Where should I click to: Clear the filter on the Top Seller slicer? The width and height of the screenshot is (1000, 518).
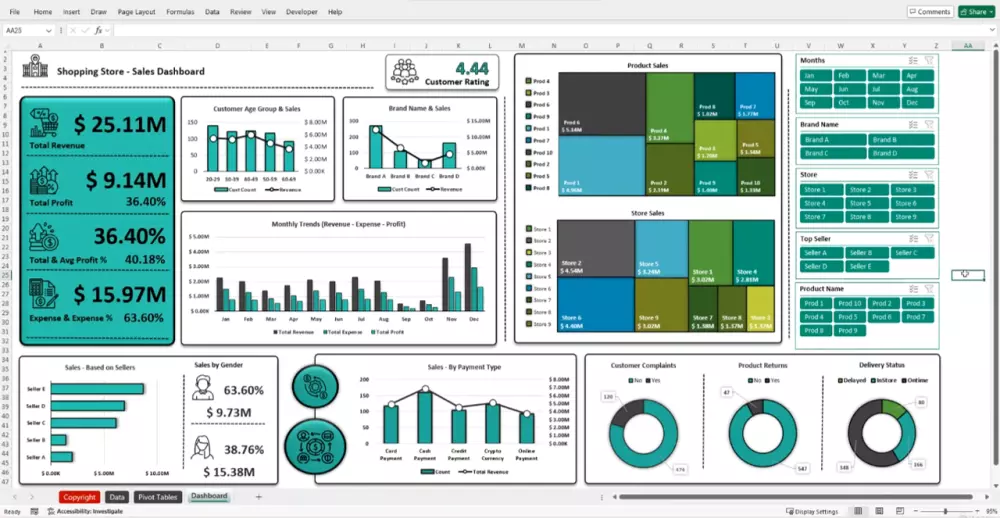click(929, 238)
